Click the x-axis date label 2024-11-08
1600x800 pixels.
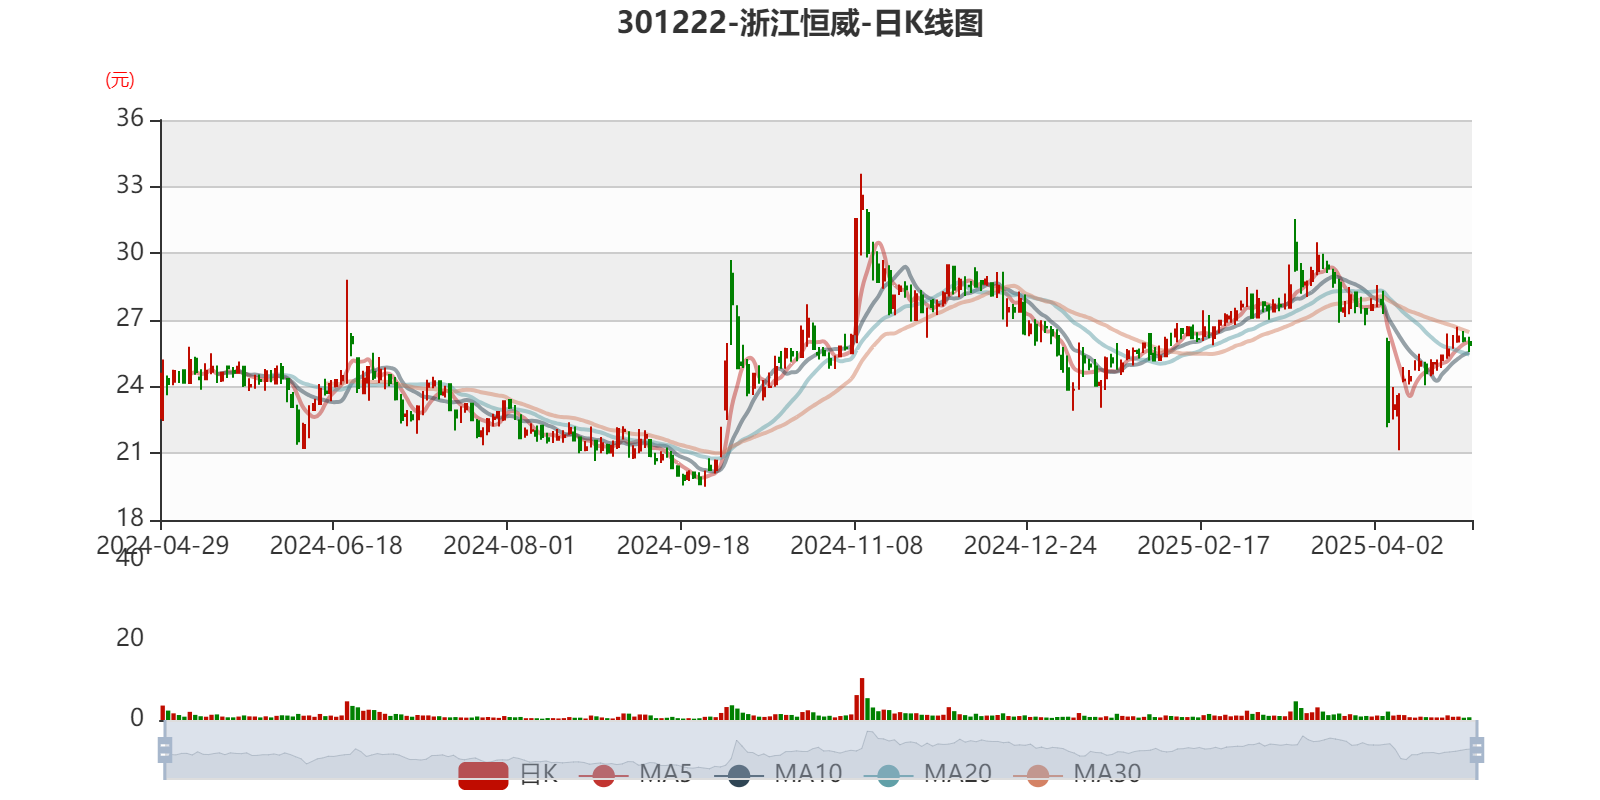point(856,545)
